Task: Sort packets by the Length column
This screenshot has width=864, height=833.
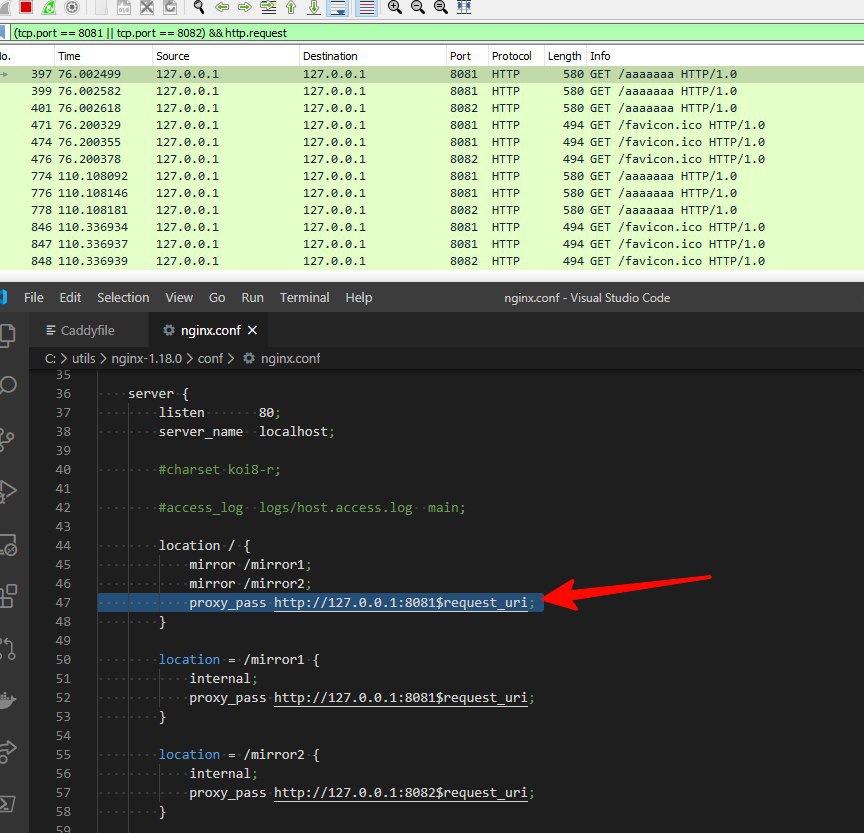Action: click(x=565, y=56)
